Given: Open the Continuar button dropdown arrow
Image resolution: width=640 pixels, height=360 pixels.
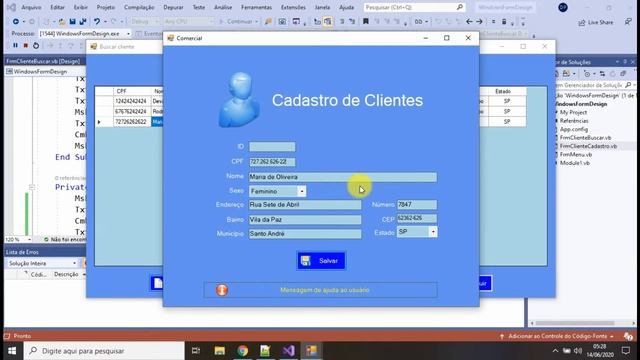Looking at the screenshot, I should (x=256, y=22).
